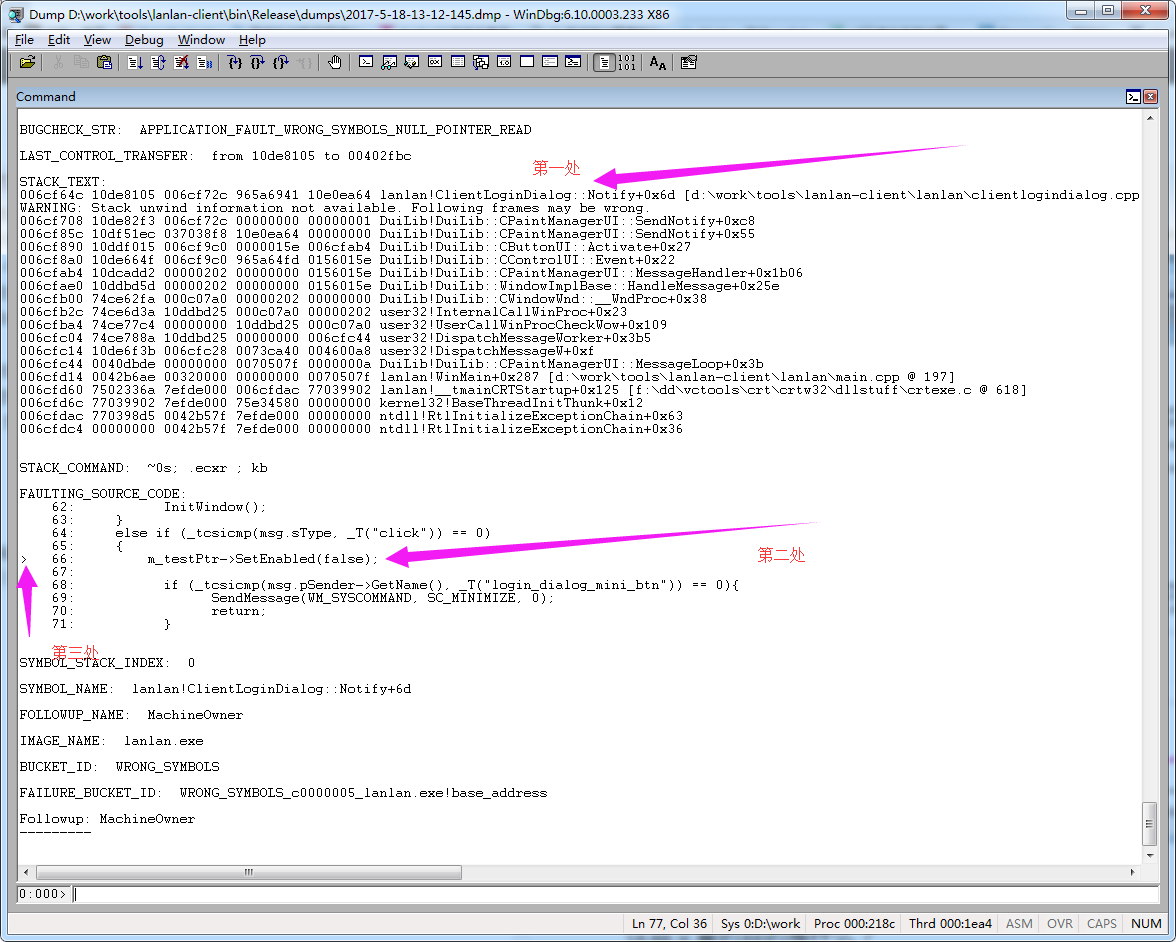Viewport: 1176px width, 942px height.
Task: Click the horizontal scrollbar thumb in Command window
Action: pyautogui.click(x=250, y=872)
